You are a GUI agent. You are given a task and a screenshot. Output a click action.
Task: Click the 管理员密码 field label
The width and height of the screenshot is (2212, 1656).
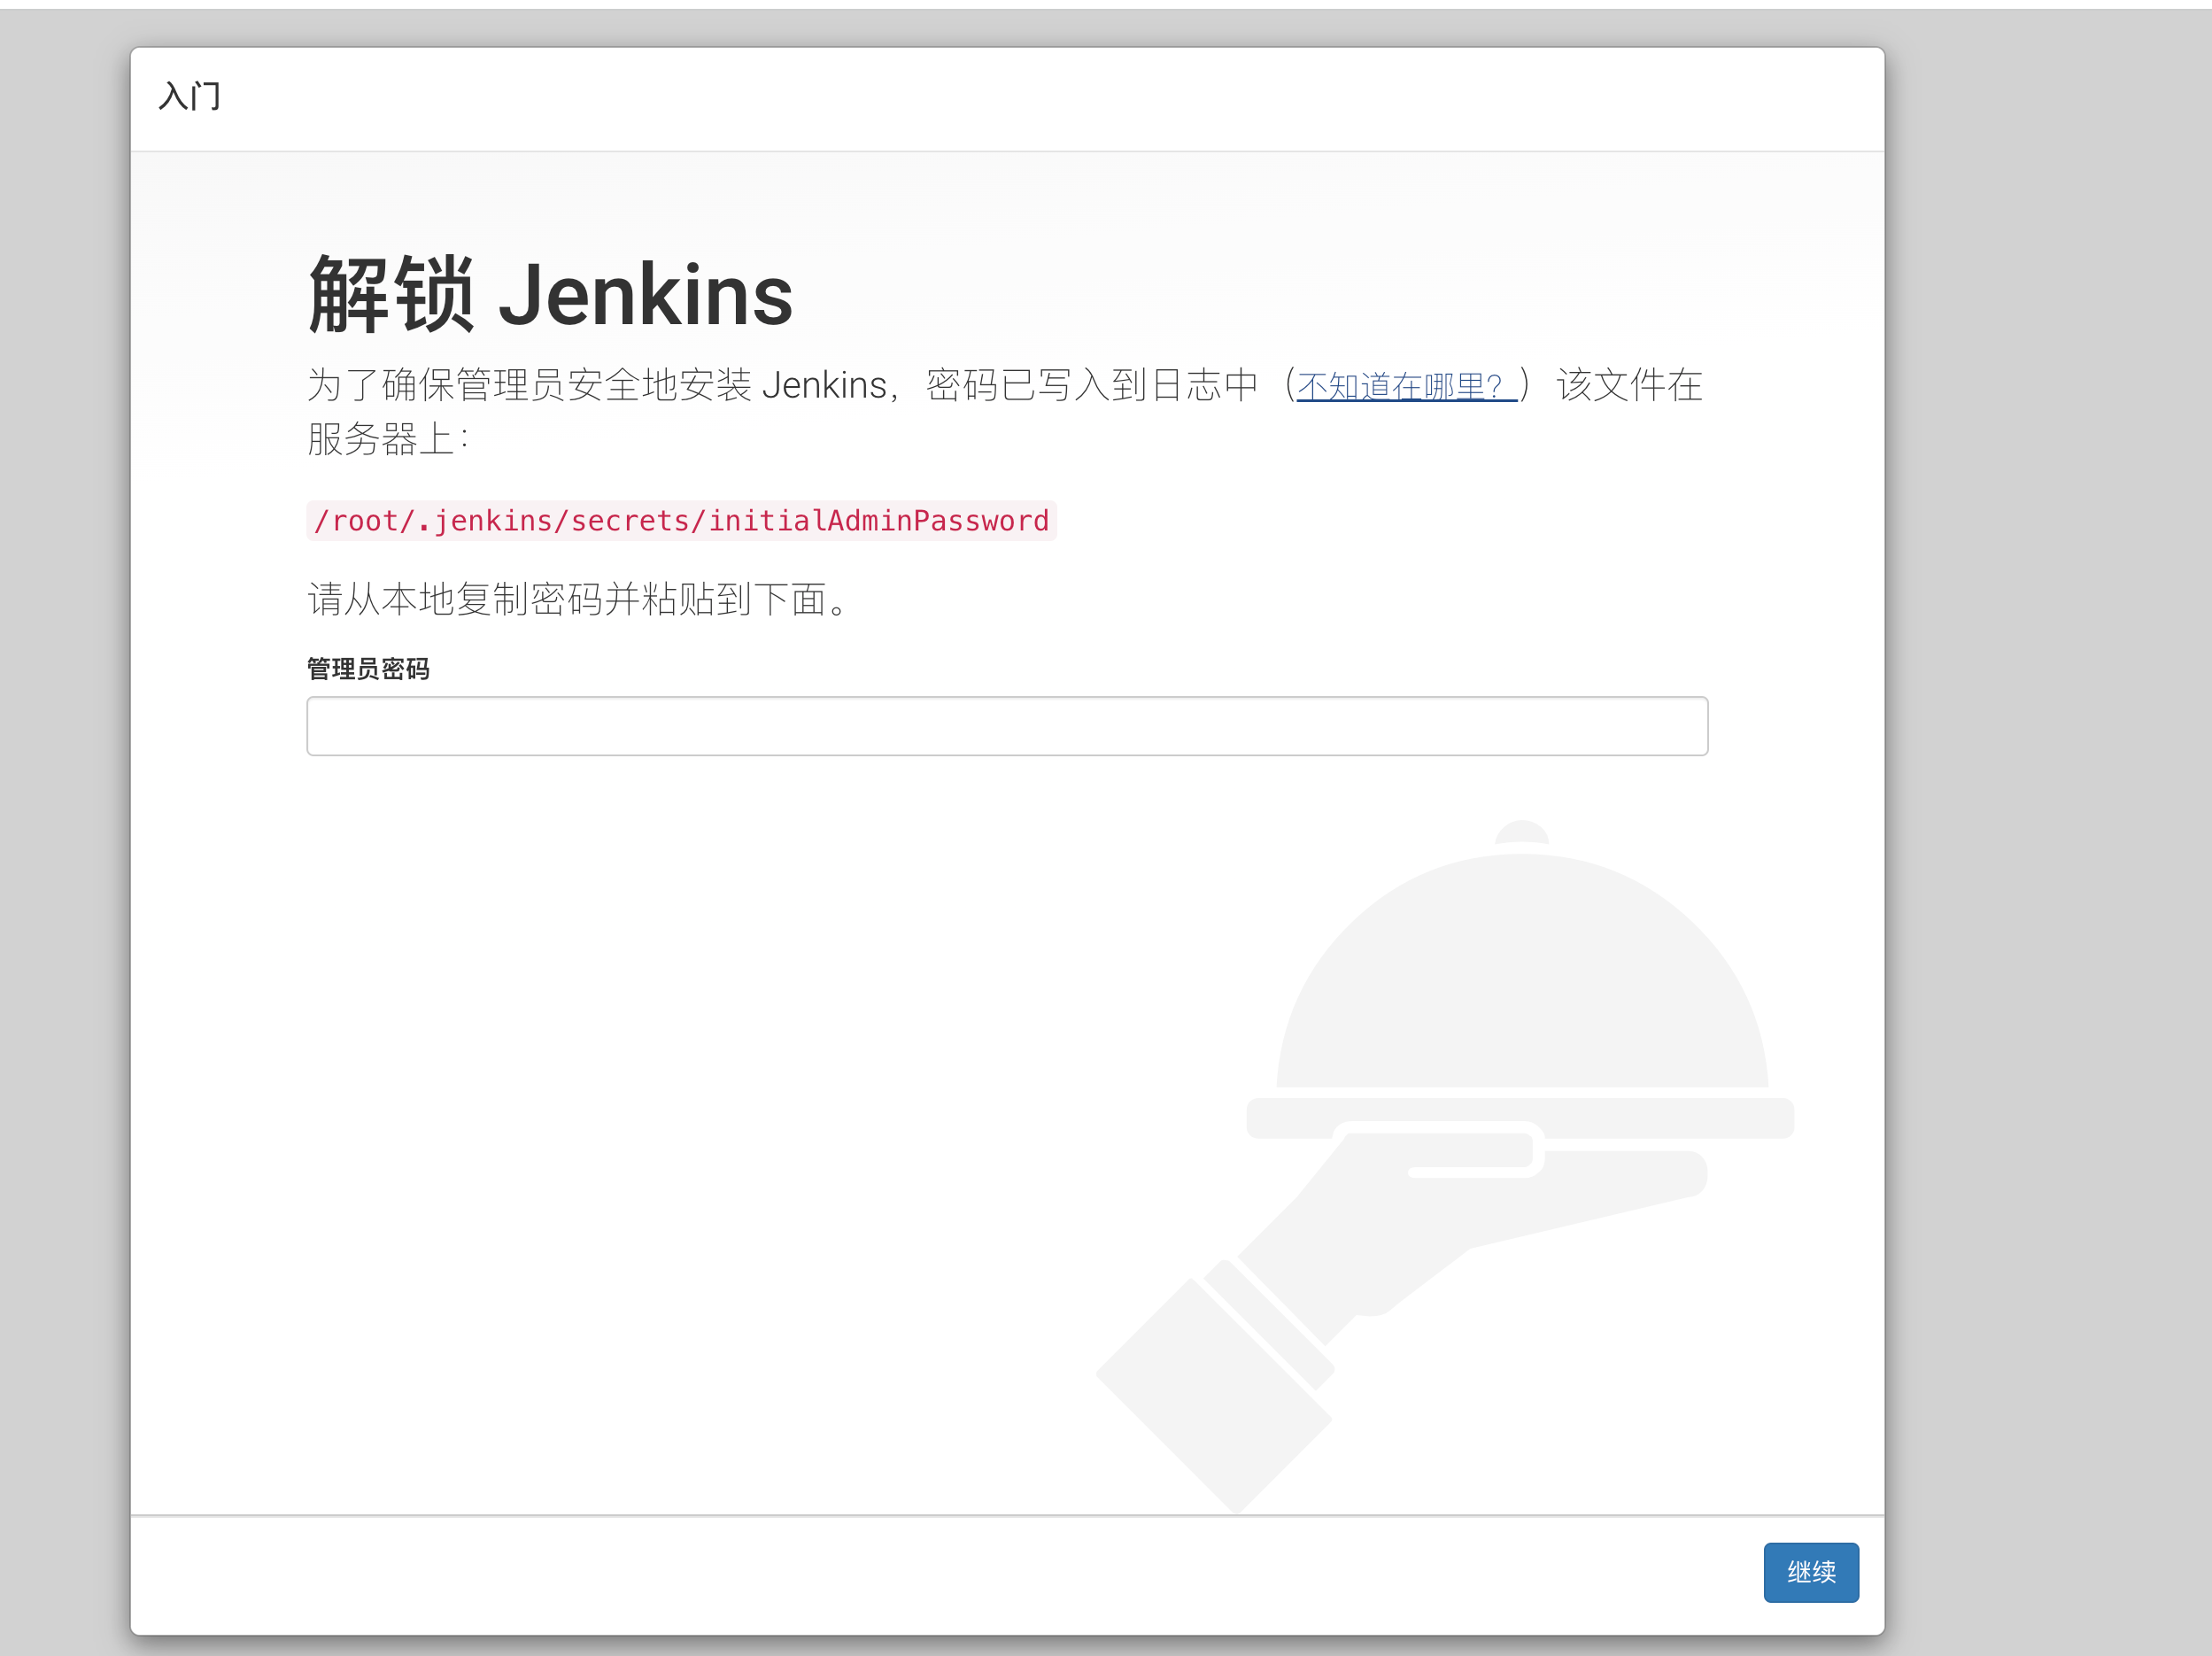(x=369, y=668)
